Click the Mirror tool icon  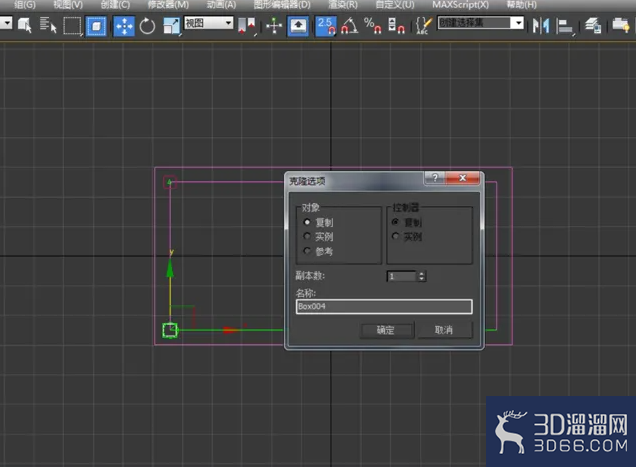(541, 26)
